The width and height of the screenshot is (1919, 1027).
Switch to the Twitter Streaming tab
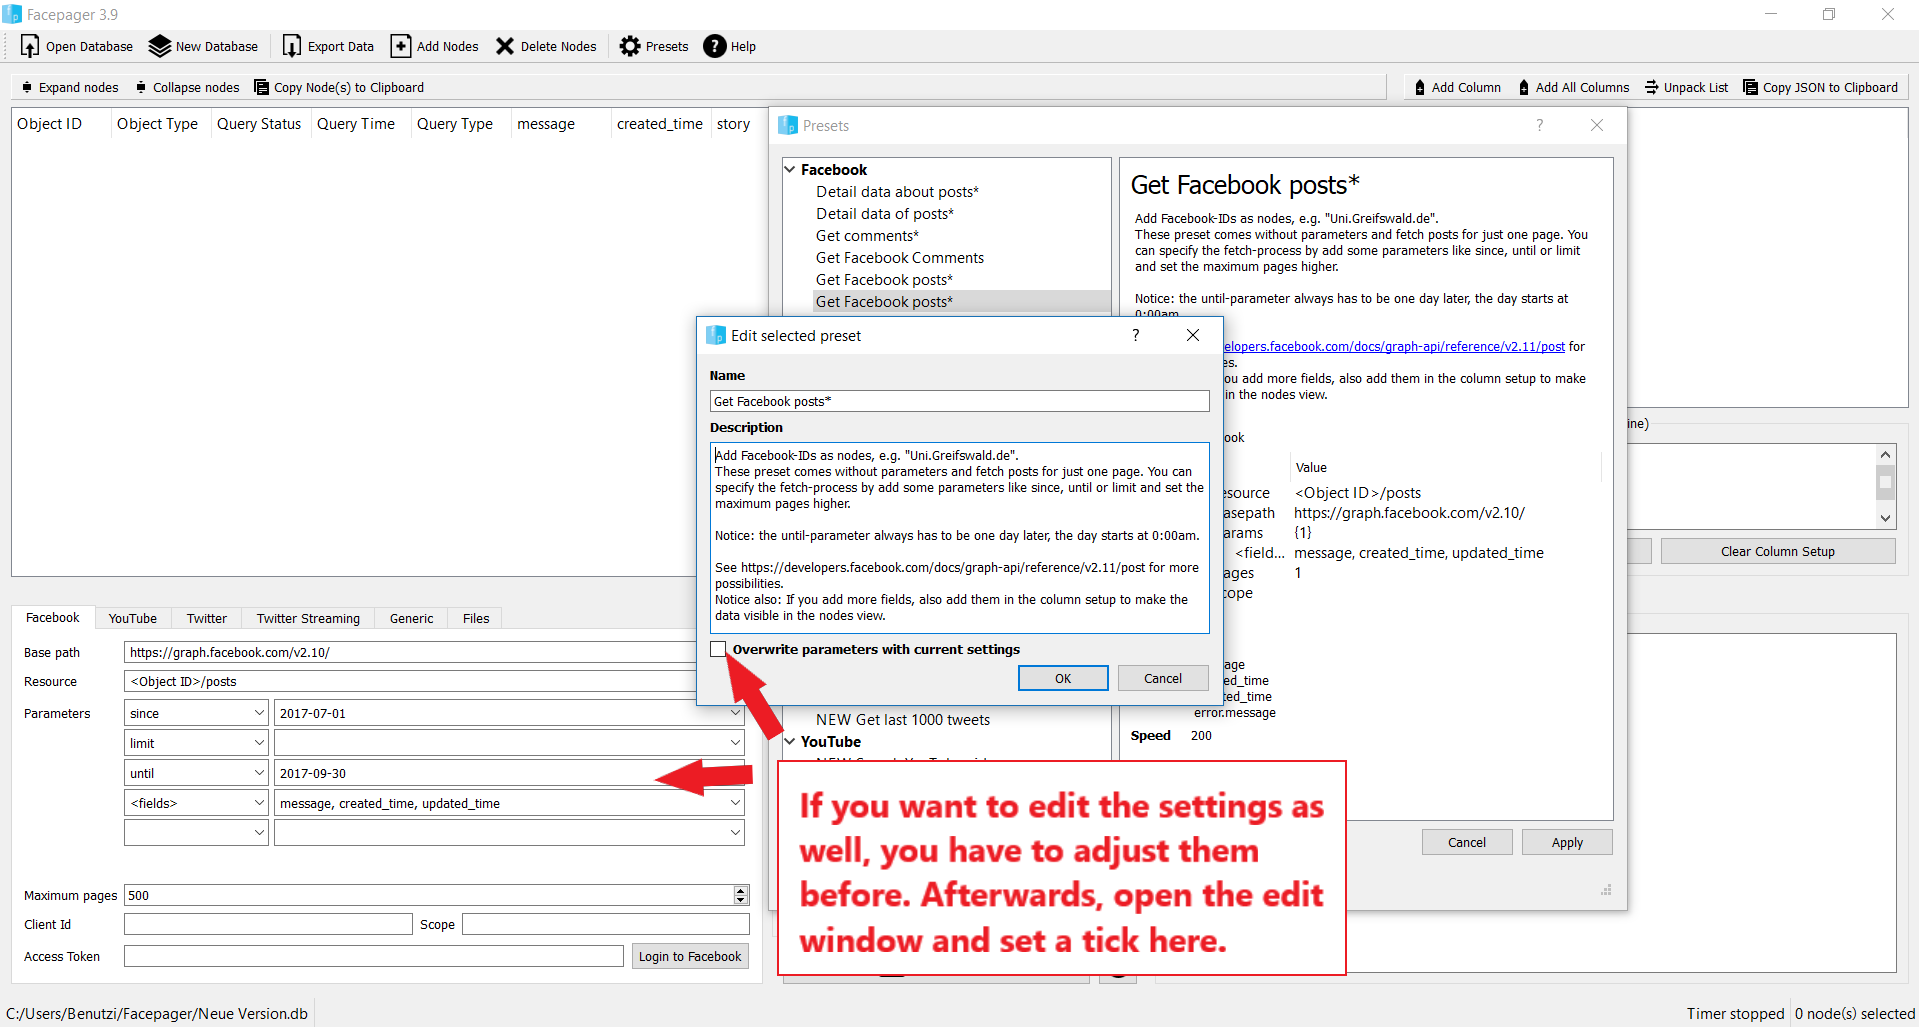[308, 619]
